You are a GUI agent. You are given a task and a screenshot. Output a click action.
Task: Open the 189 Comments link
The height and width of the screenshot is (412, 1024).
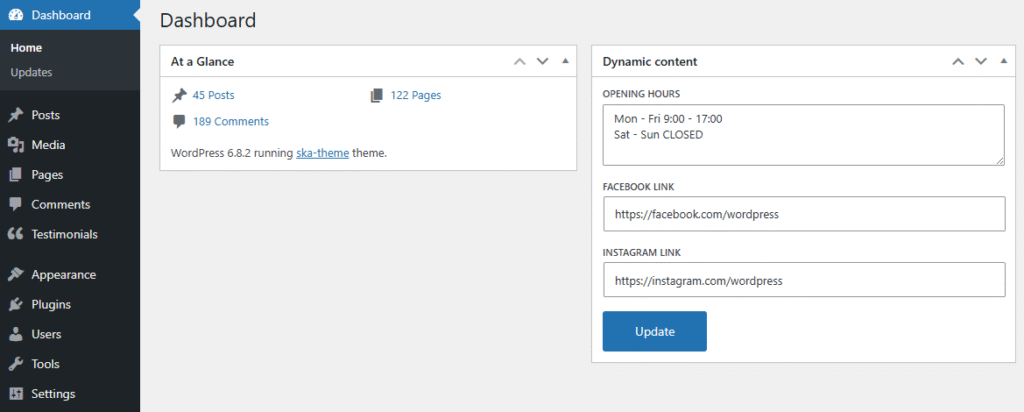pos(230,121)
